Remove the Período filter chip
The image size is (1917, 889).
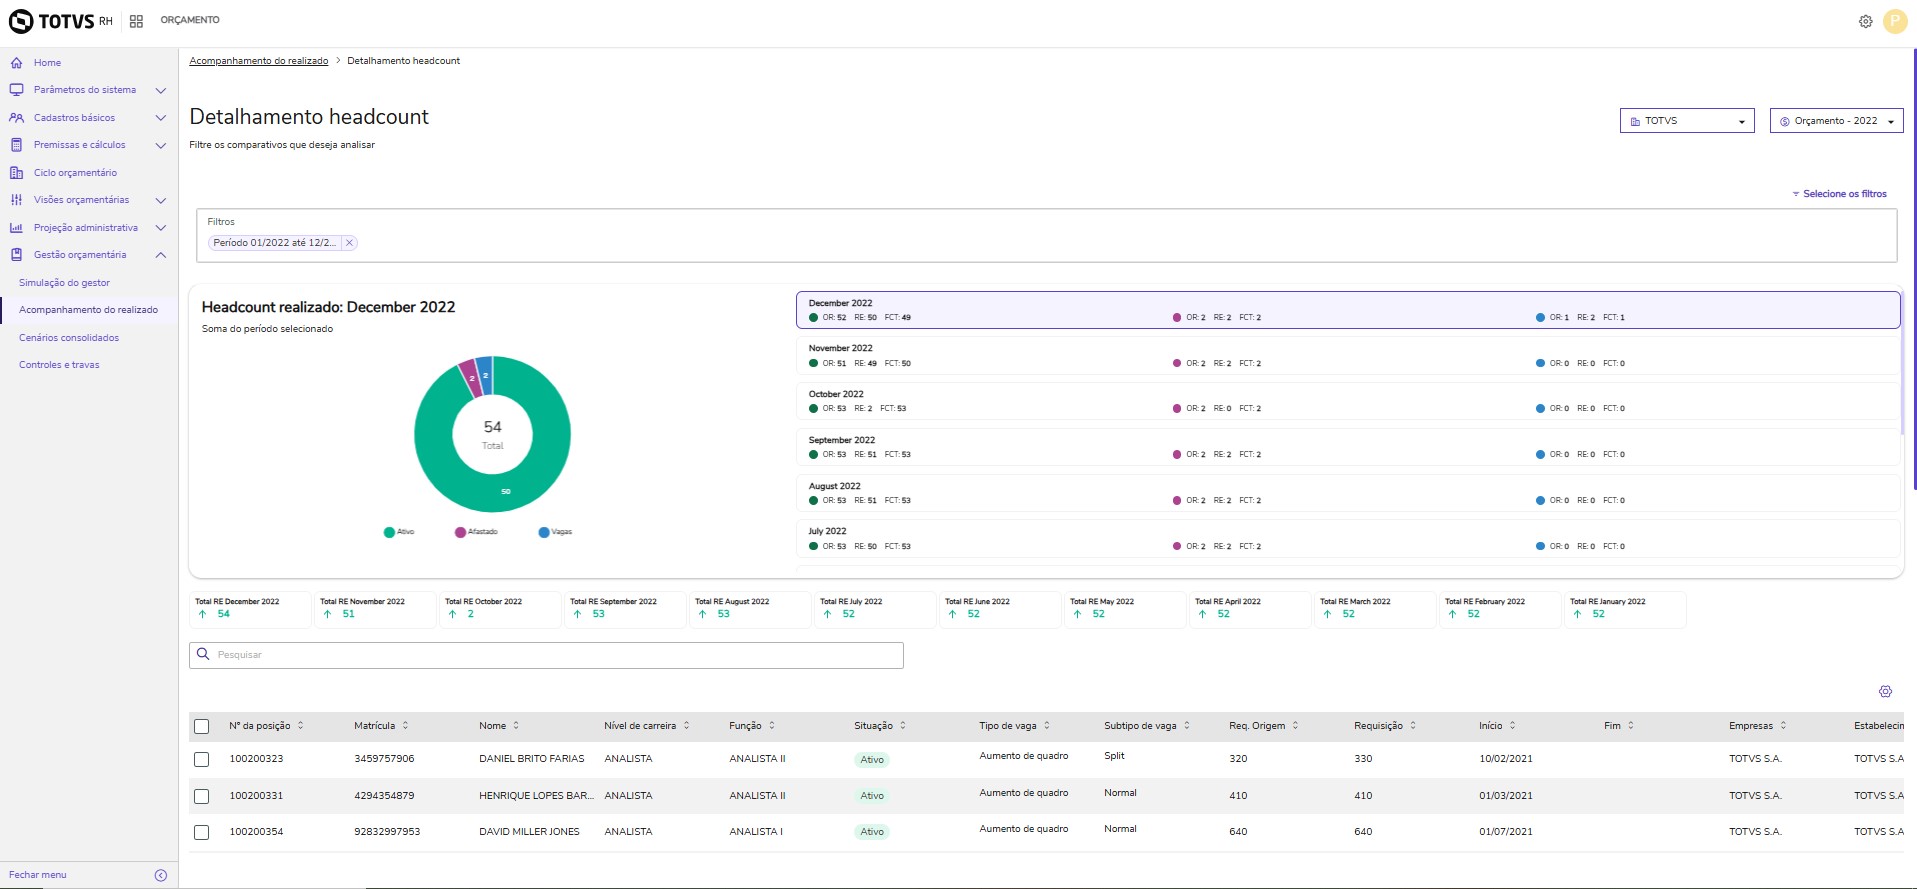(349, 243)
